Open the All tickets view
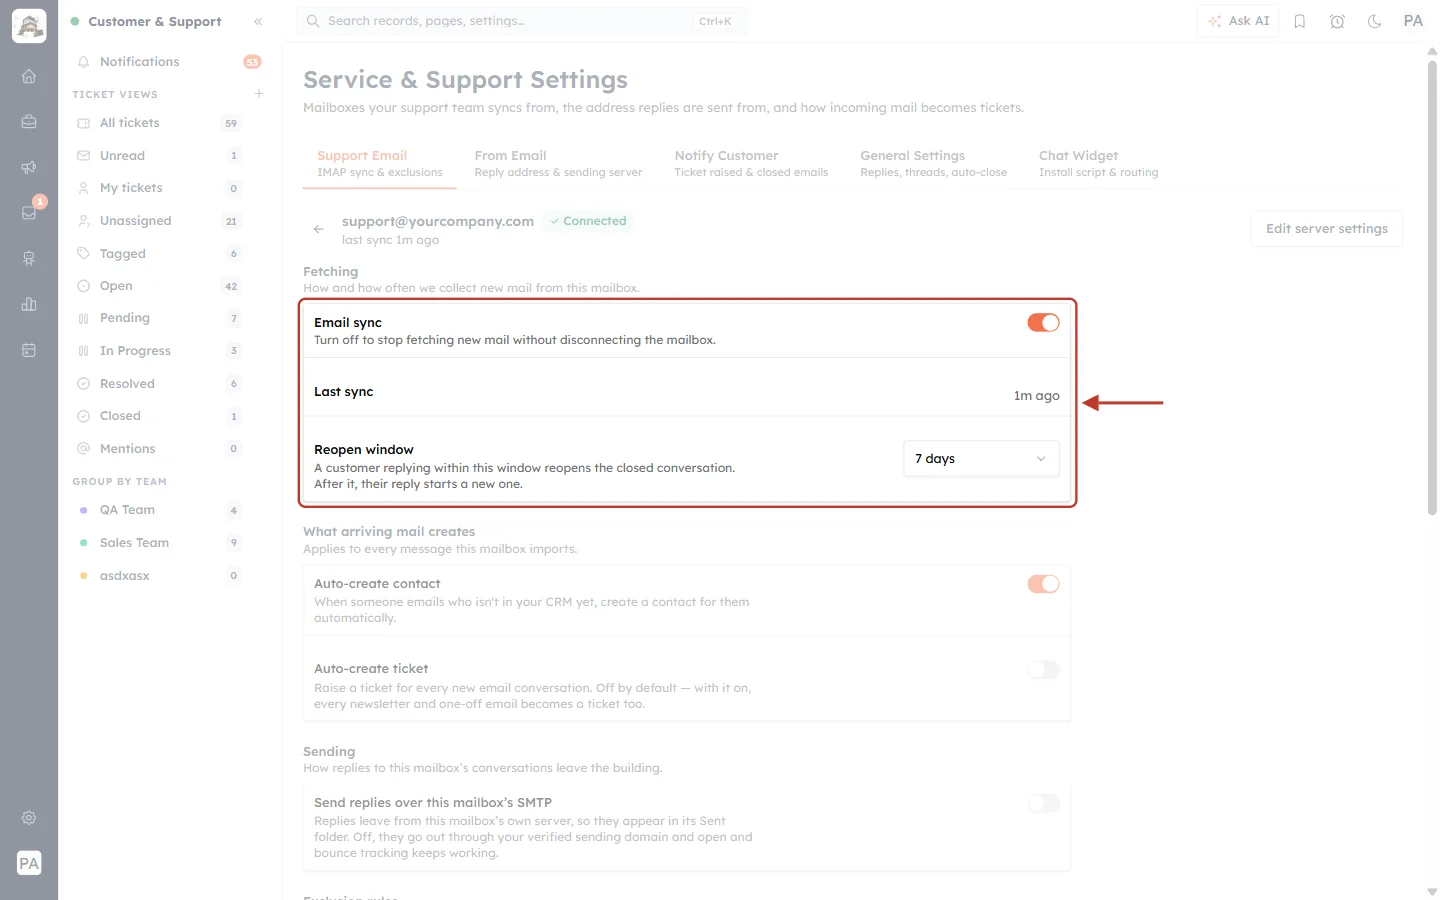Viewport: 1440px width, 900px height. [158, 123]
